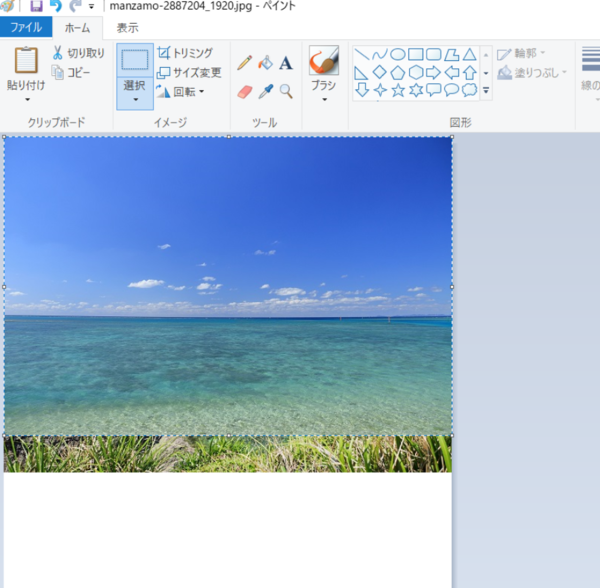Select the Magnifier tool
This screenshot has height=588, width=600.
click(286, 91)
